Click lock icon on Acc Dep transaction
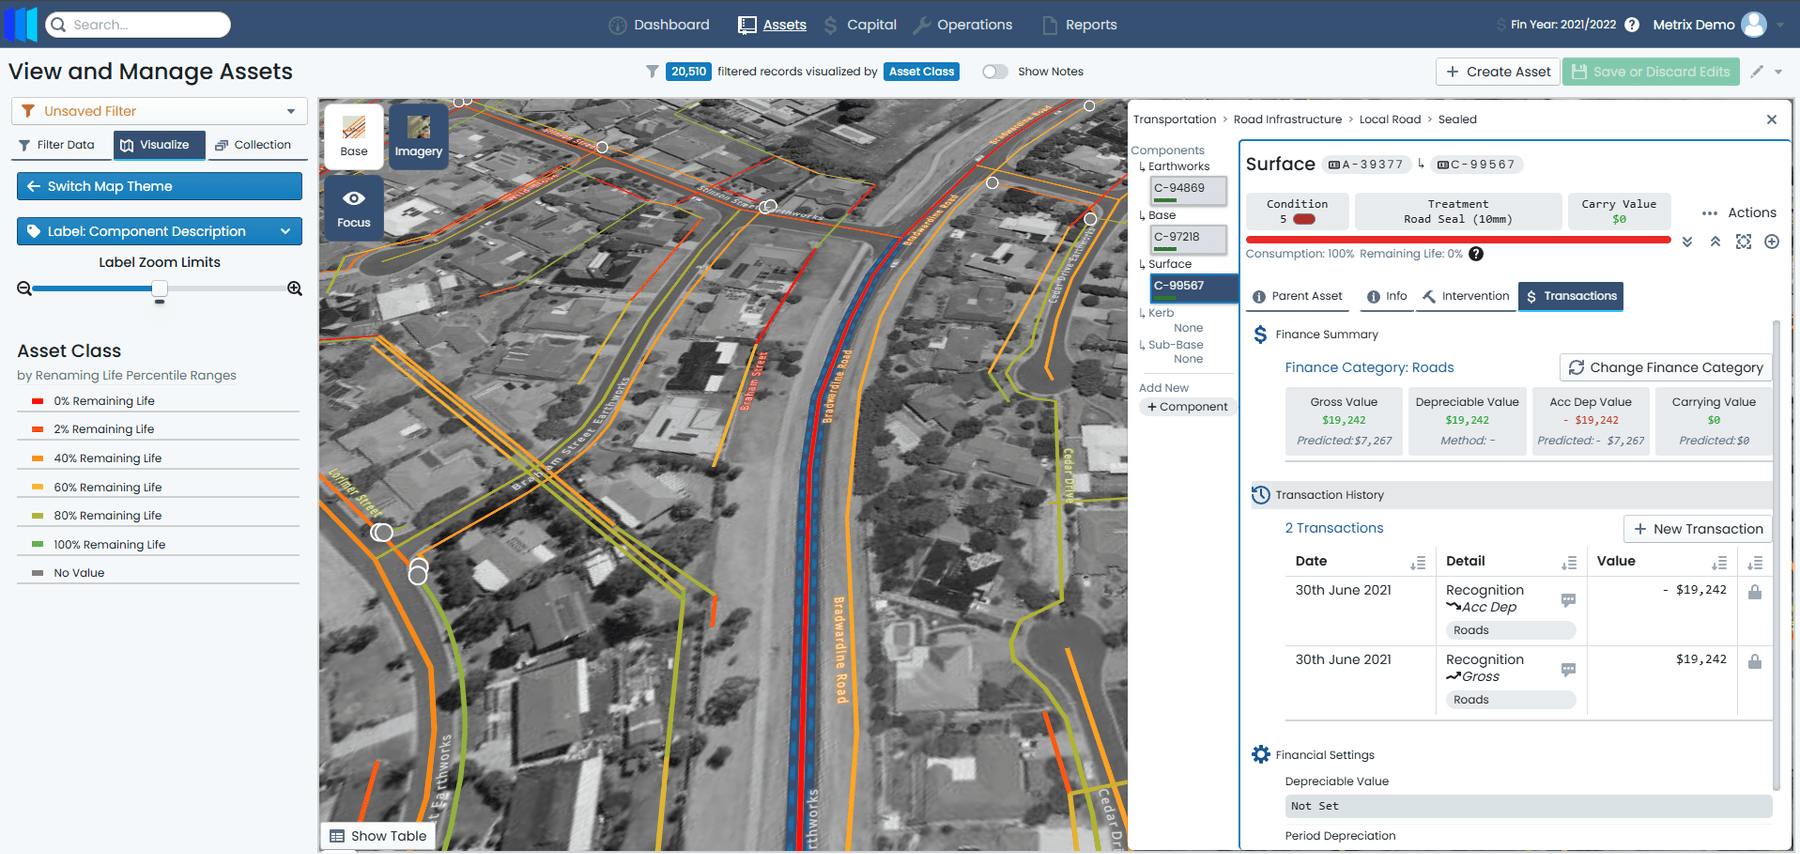1800x854 pixels. [1754, 592]
